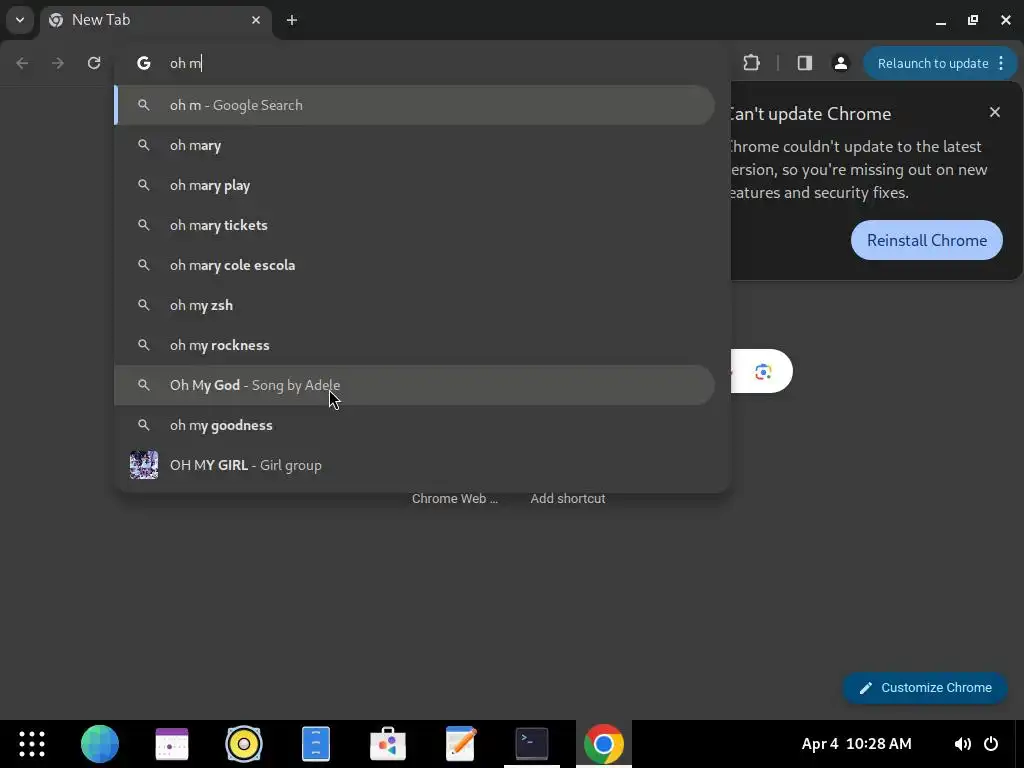Select the New Tab tab
This screenshot has width=1024, height=768.
tap(157, 20)
